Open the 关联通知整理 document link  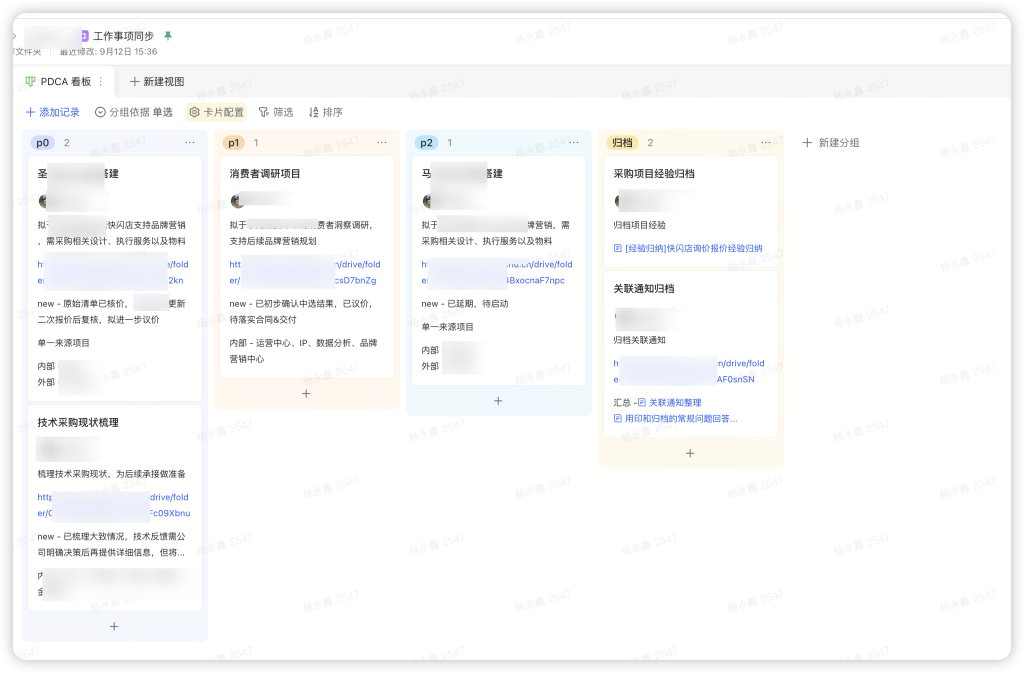pos(674,402)
